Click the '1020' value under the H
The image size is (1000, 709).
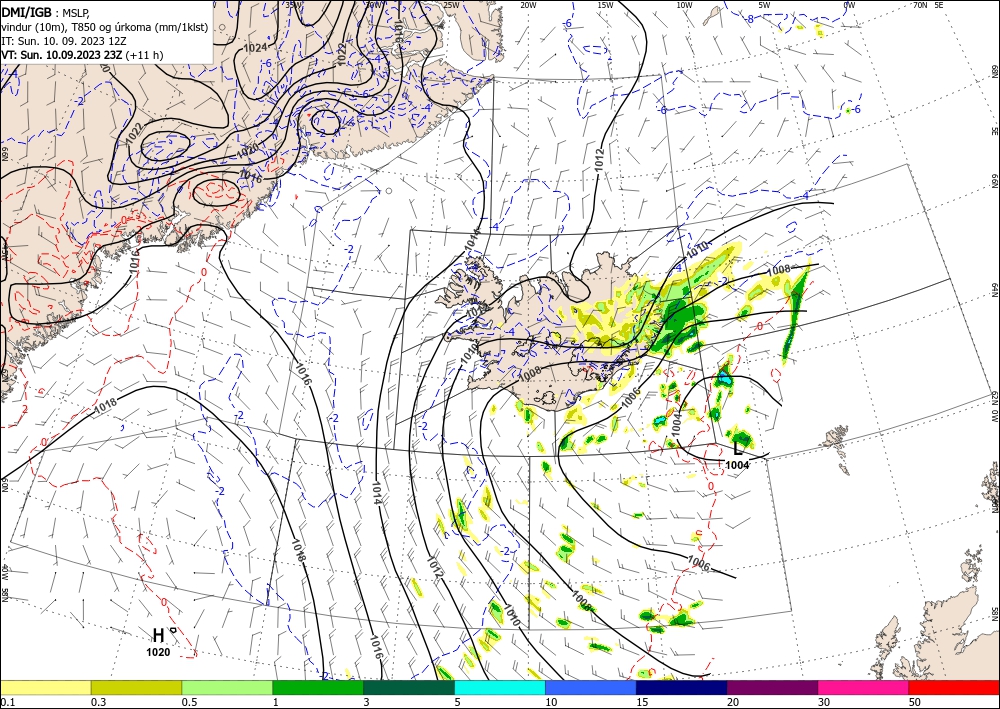[x=158, y=652]
